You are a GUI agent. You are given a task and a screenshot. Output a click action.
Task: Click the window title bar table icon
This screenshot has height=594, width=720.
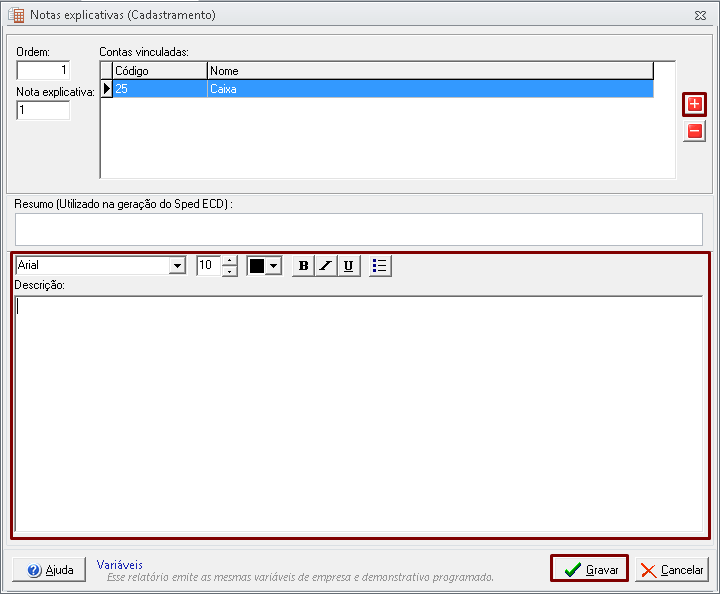tap(16, 15)
